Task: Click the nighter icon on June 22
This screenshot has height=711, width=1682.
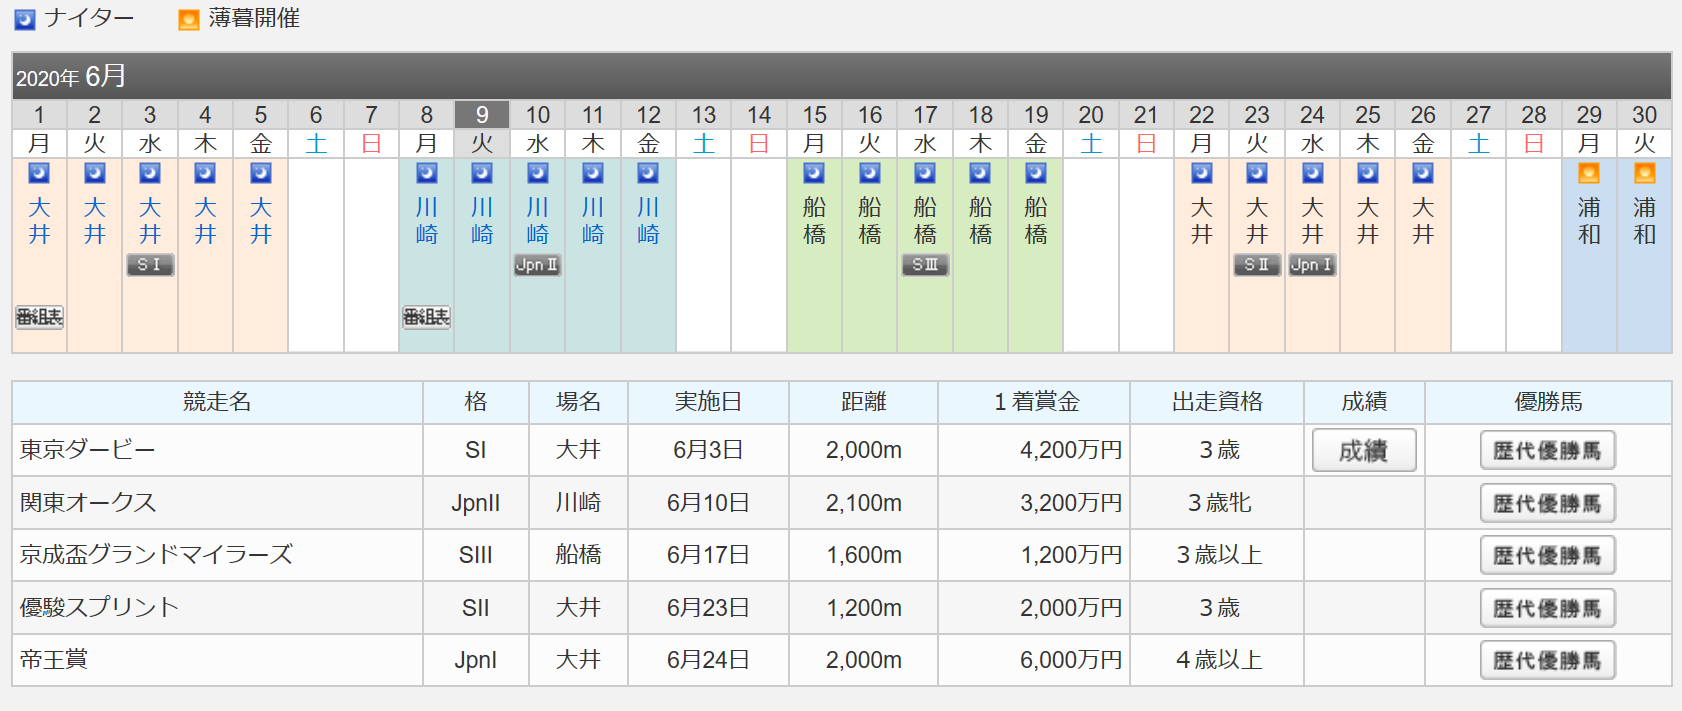Action: pyautogui.click(x=1202, y=173)
